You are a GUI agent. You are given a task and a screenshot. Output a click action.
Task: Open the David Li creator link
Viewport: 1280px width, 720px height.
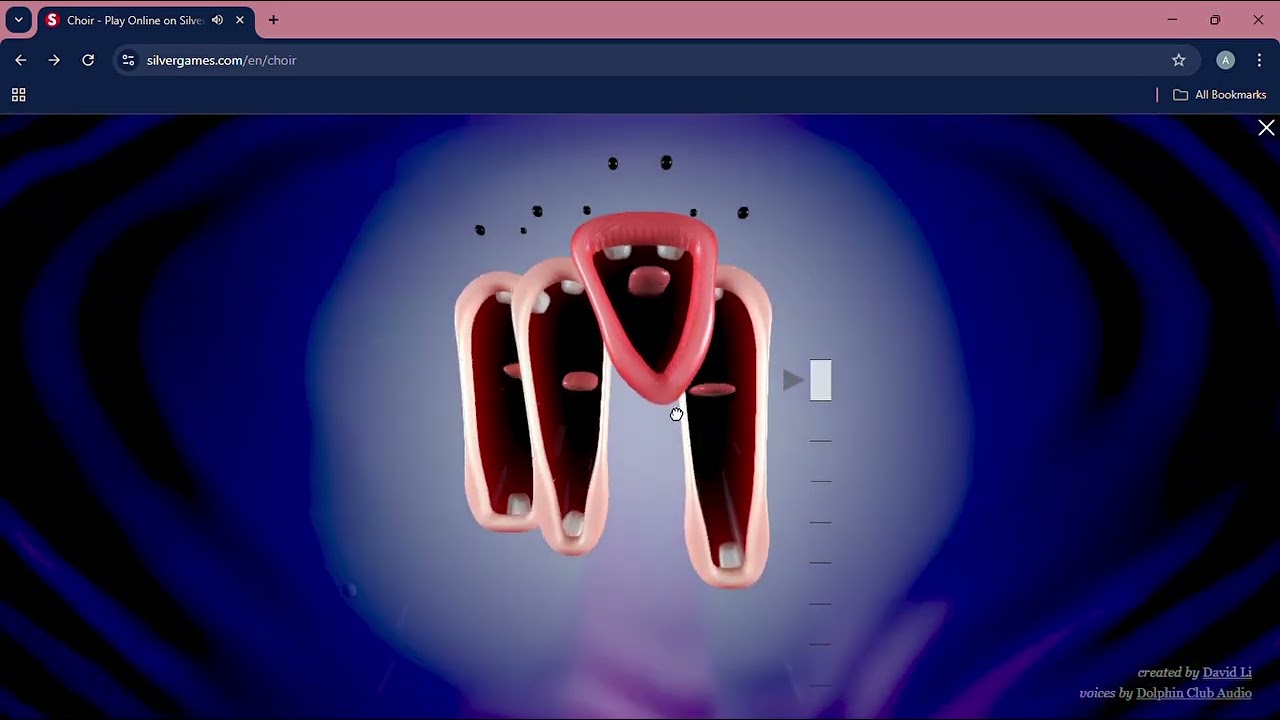tap(1227, 673)
